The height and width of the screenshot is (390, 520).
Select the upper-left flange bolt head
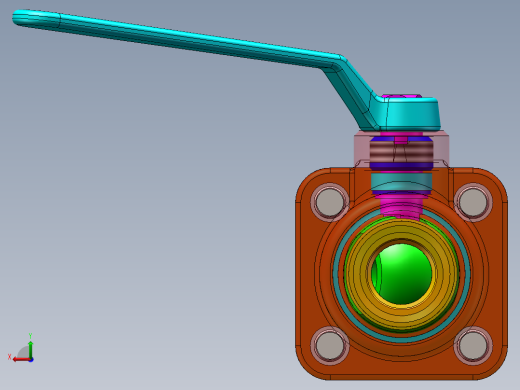click(330, 202)
